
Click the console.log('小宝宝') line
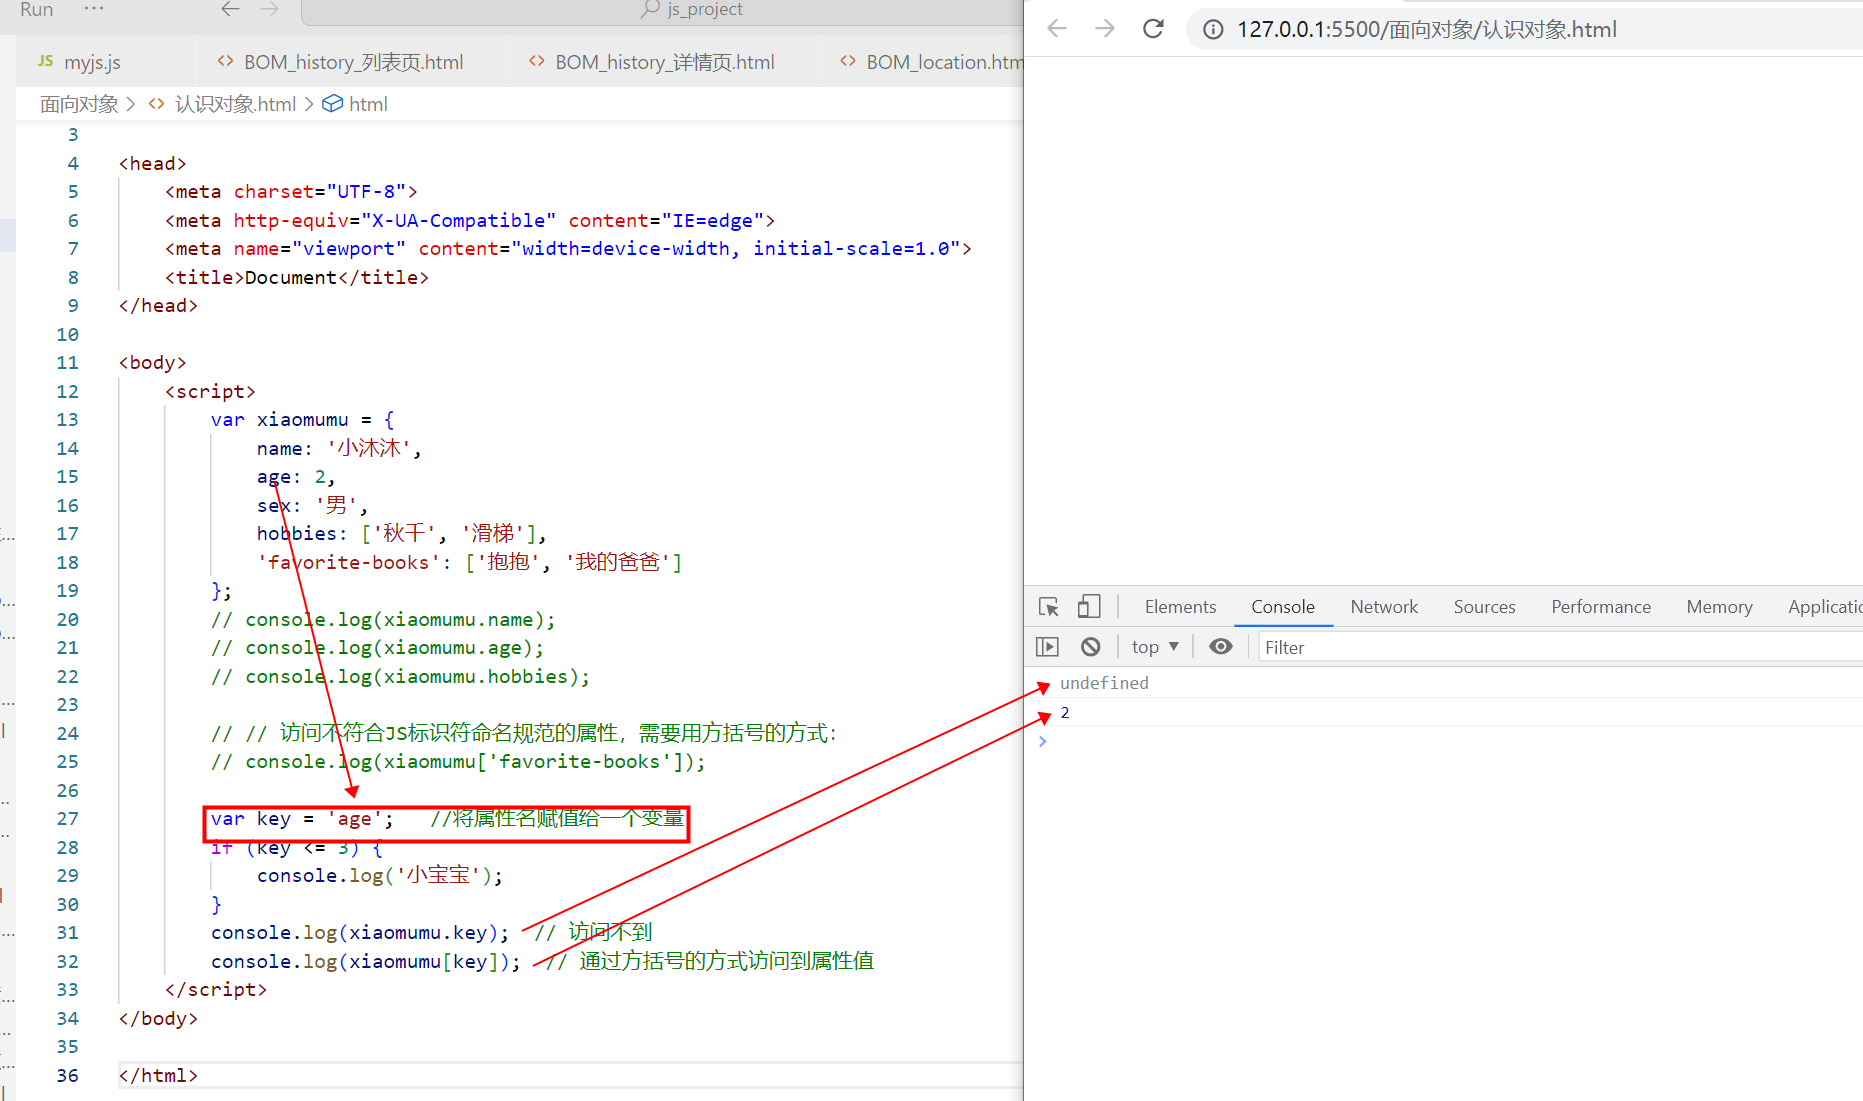point(380,876)
